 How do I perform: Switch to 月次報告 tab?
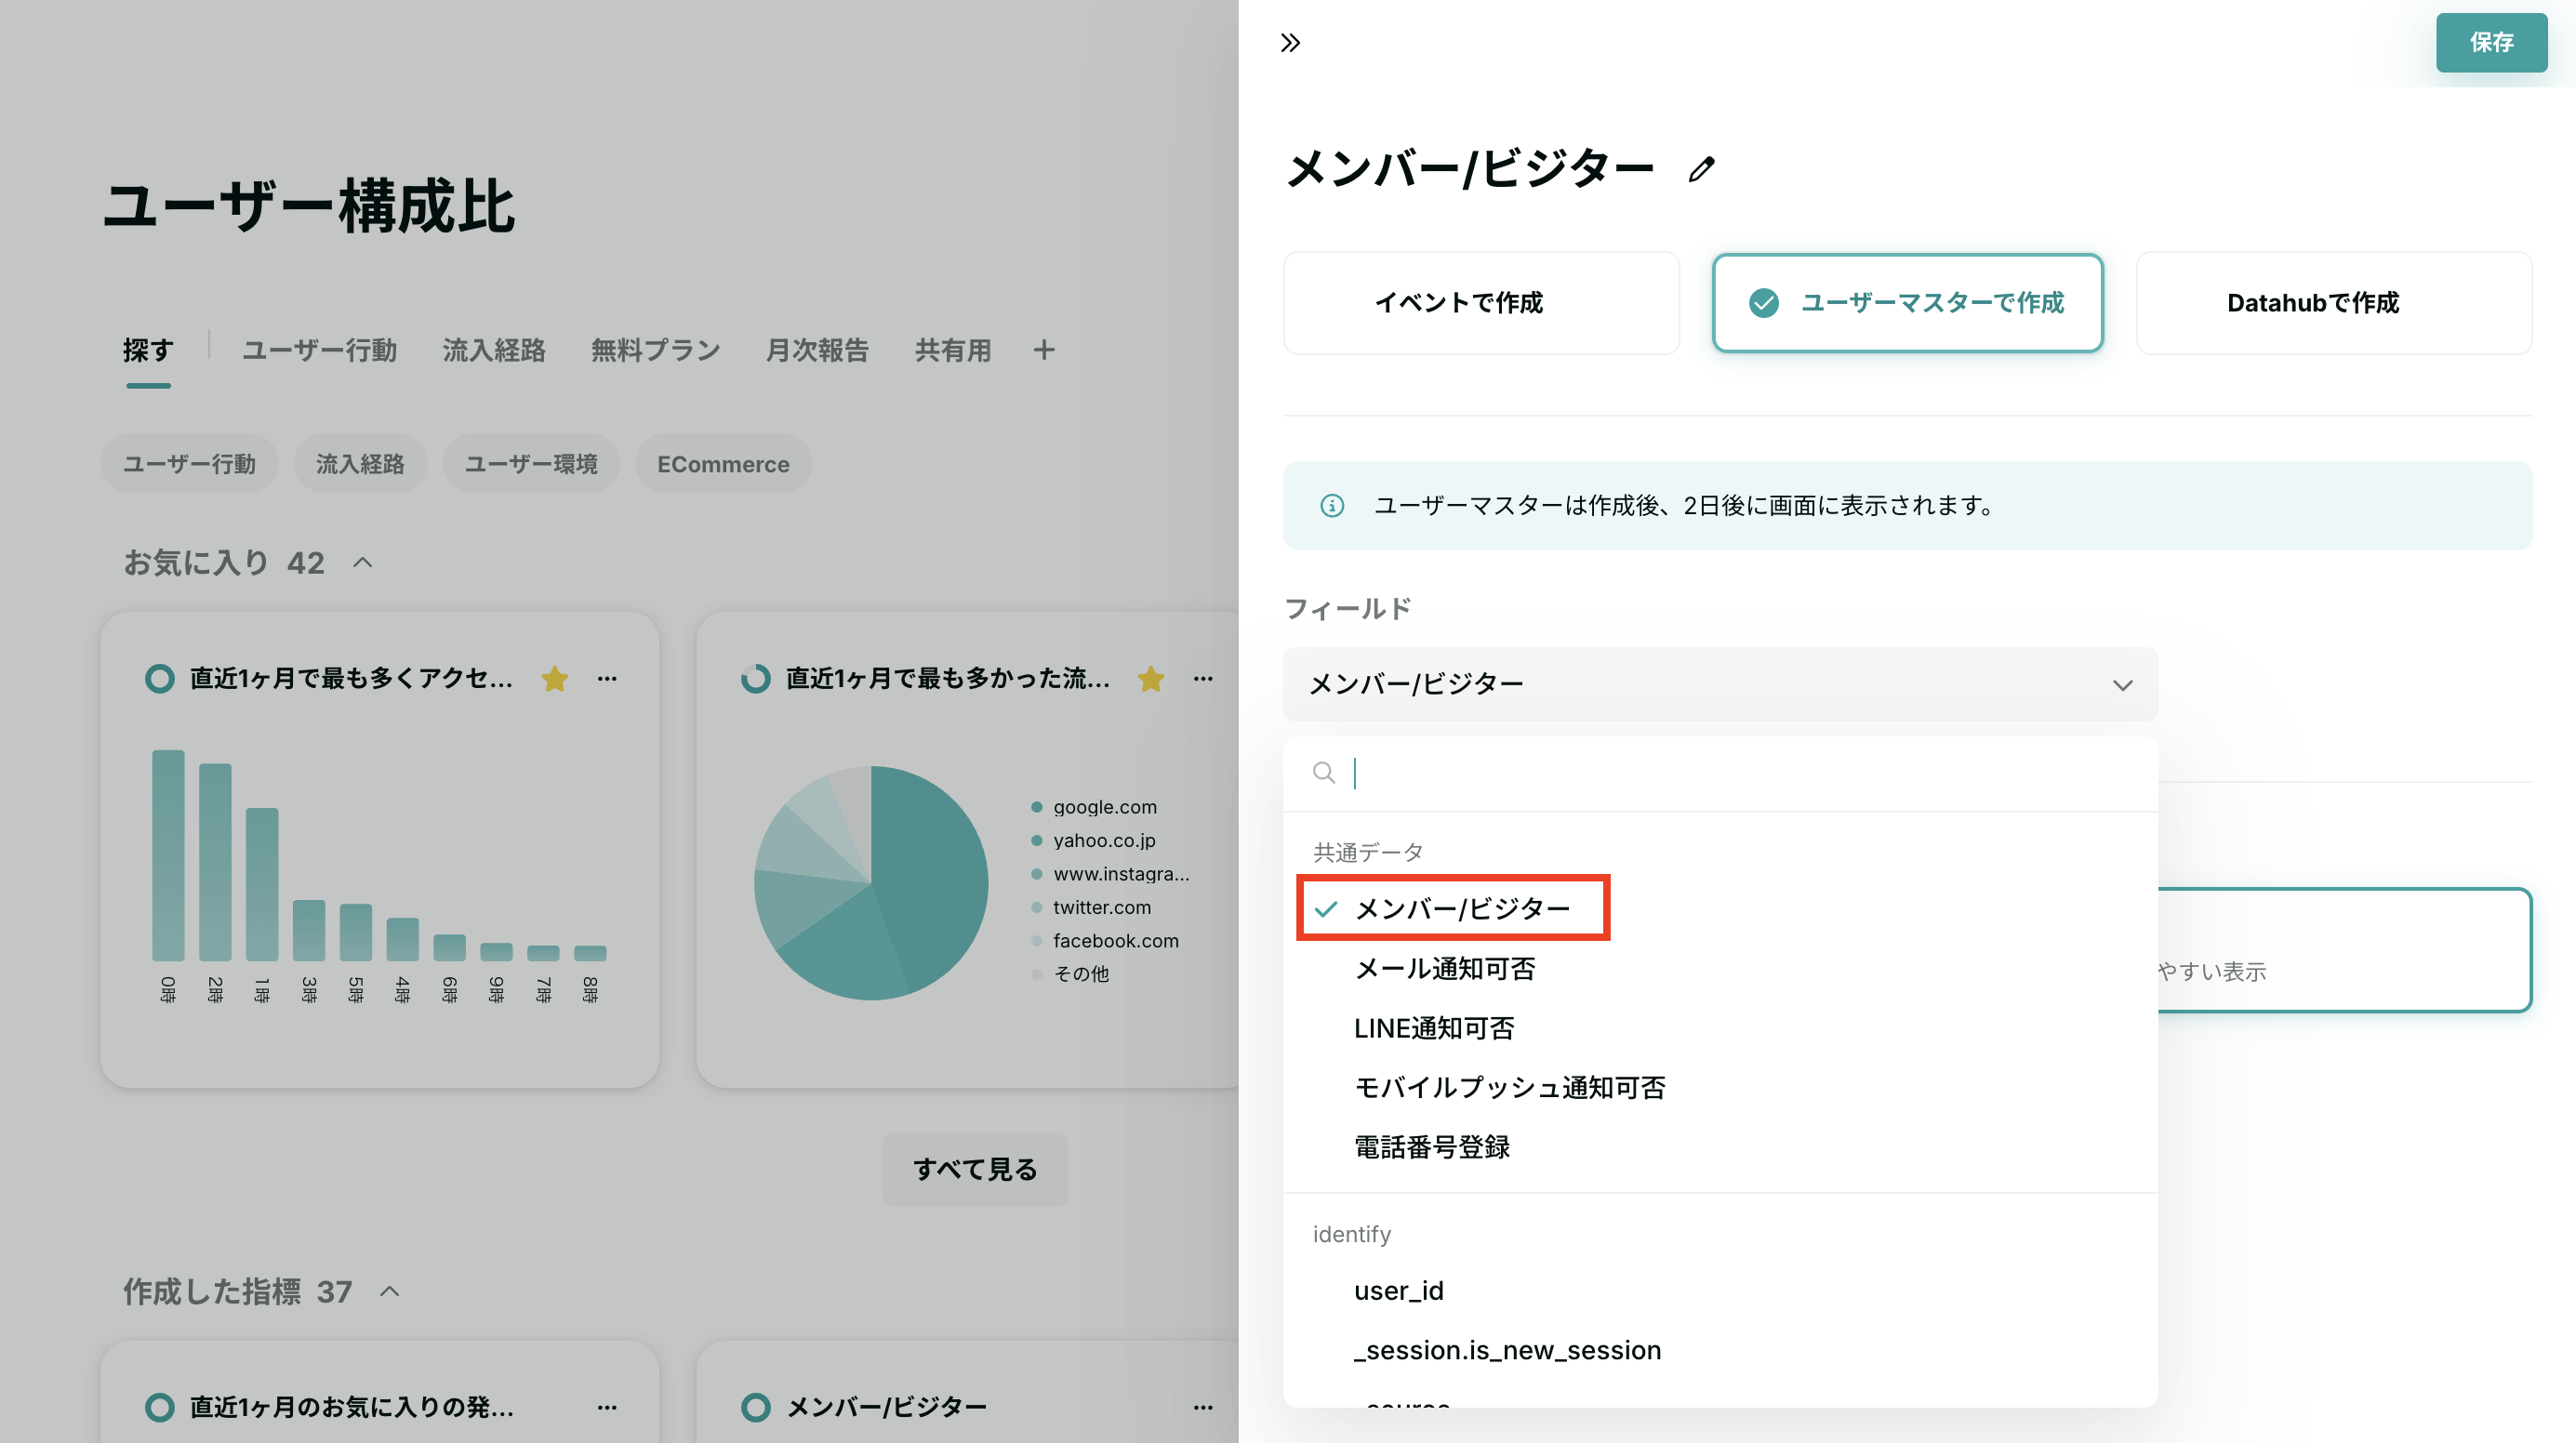pos(817,350)
